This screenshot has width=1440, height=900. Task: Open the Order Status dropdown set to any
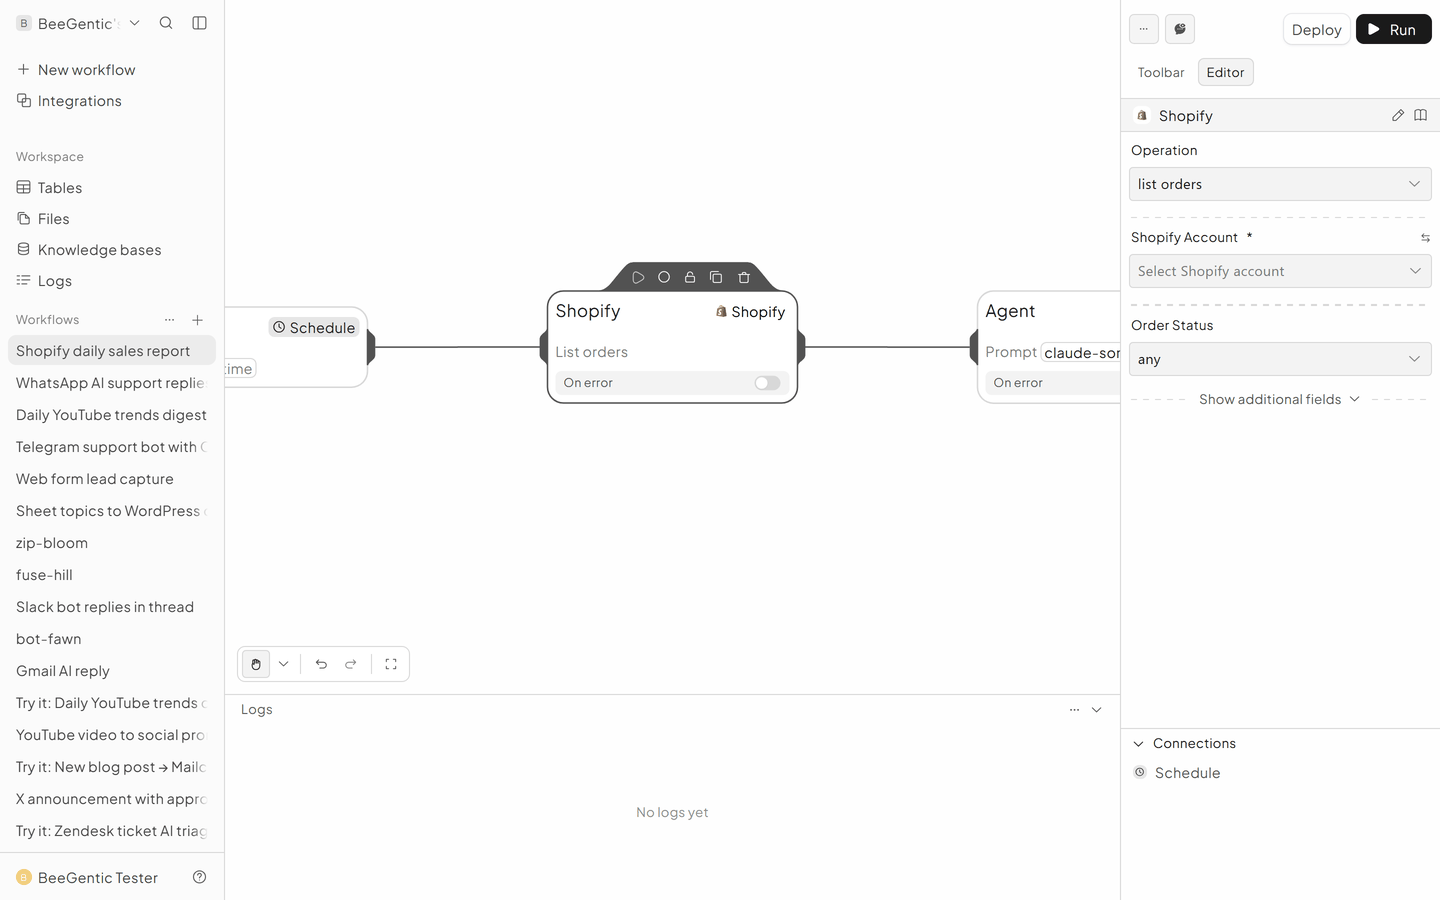click(x=1280, y=359)
